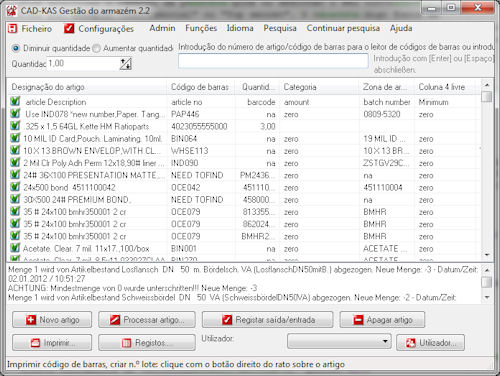
Task: Click the Registar saída/entrada button
Action: pyautogui.click(x=268, y=320)
